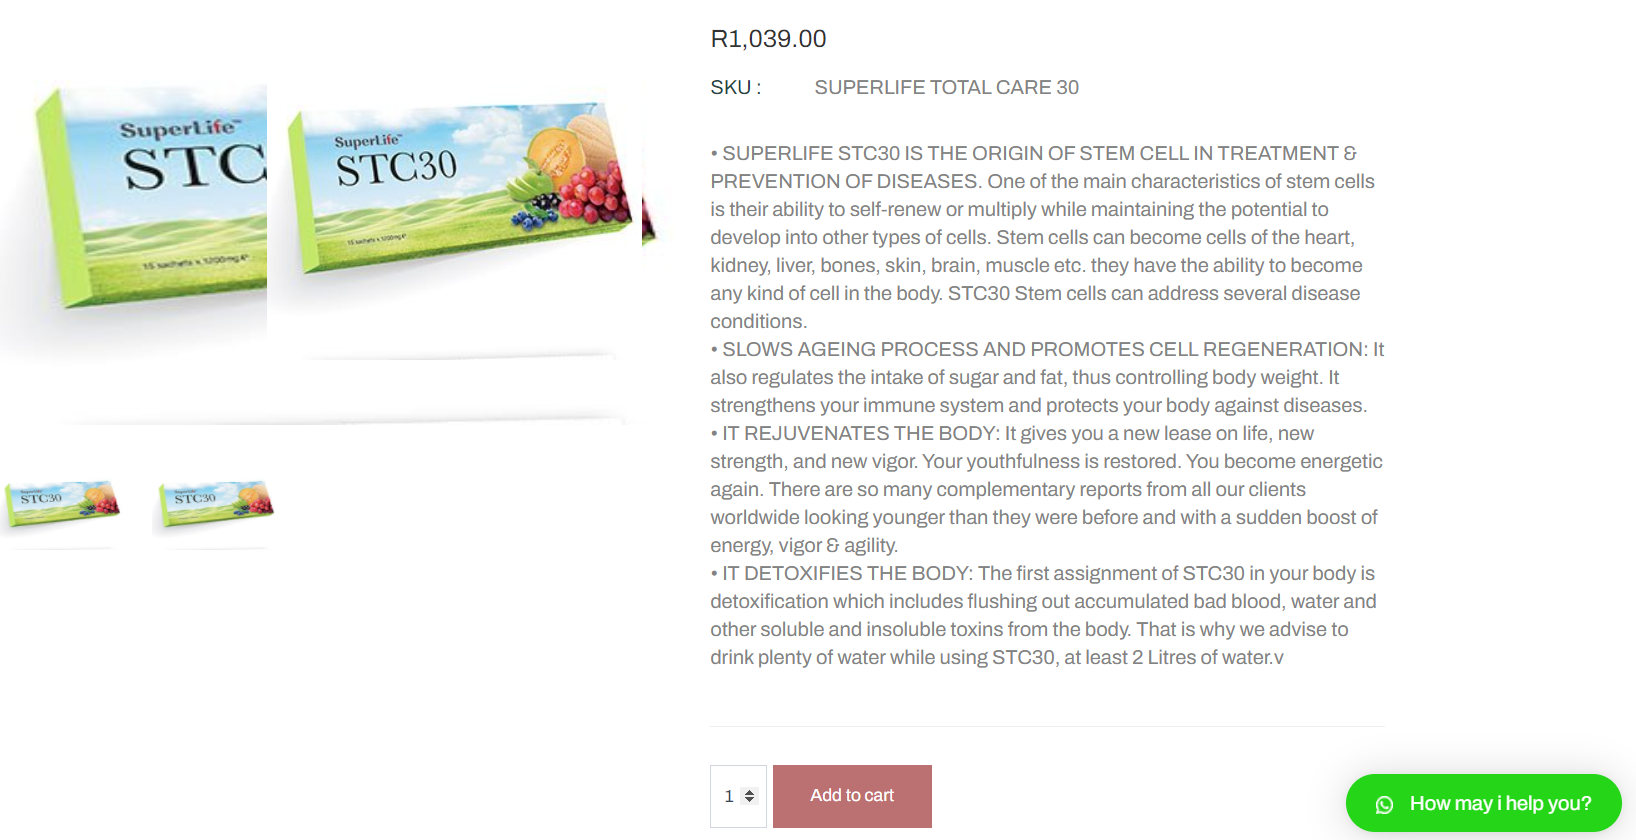This screenshot has height=840, width=1636.
Task: Select the second STC30 gallery thumbnail
Action: point(215,503)
